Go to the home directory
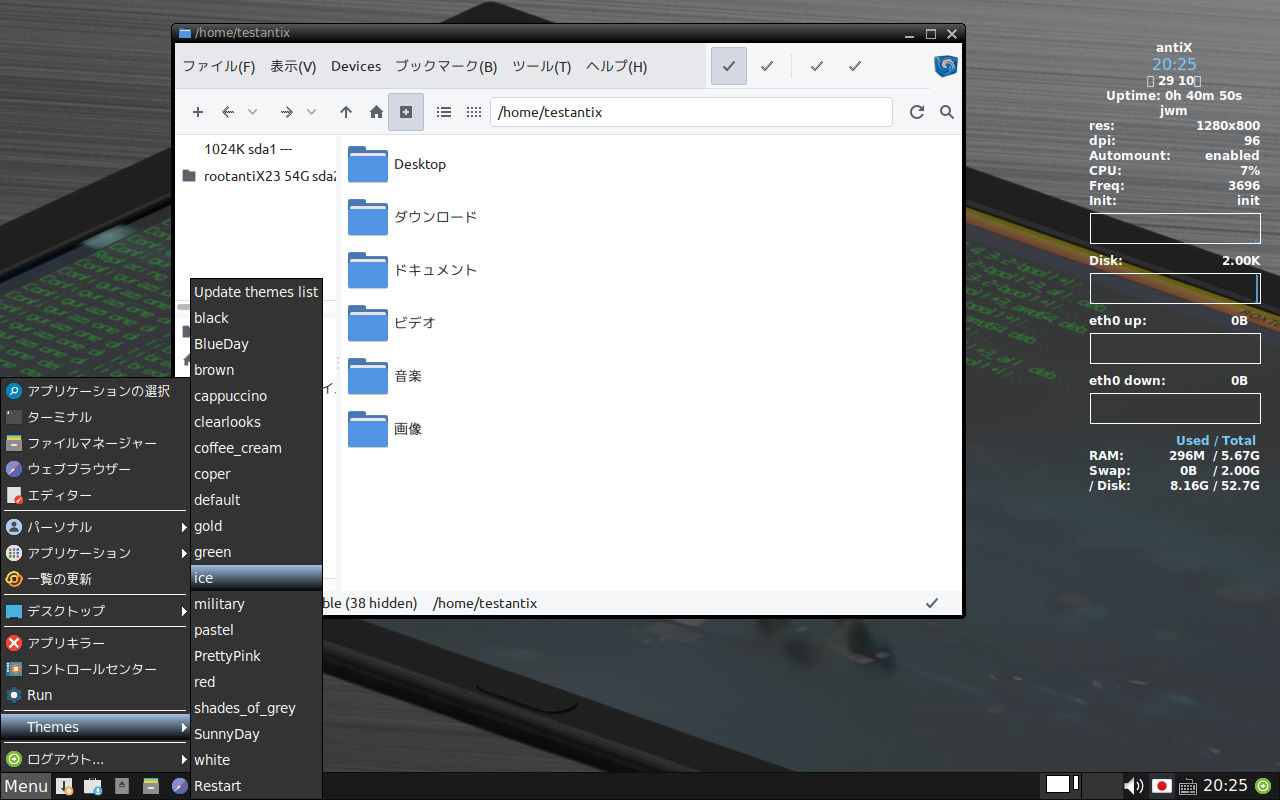 pos(375,112)
